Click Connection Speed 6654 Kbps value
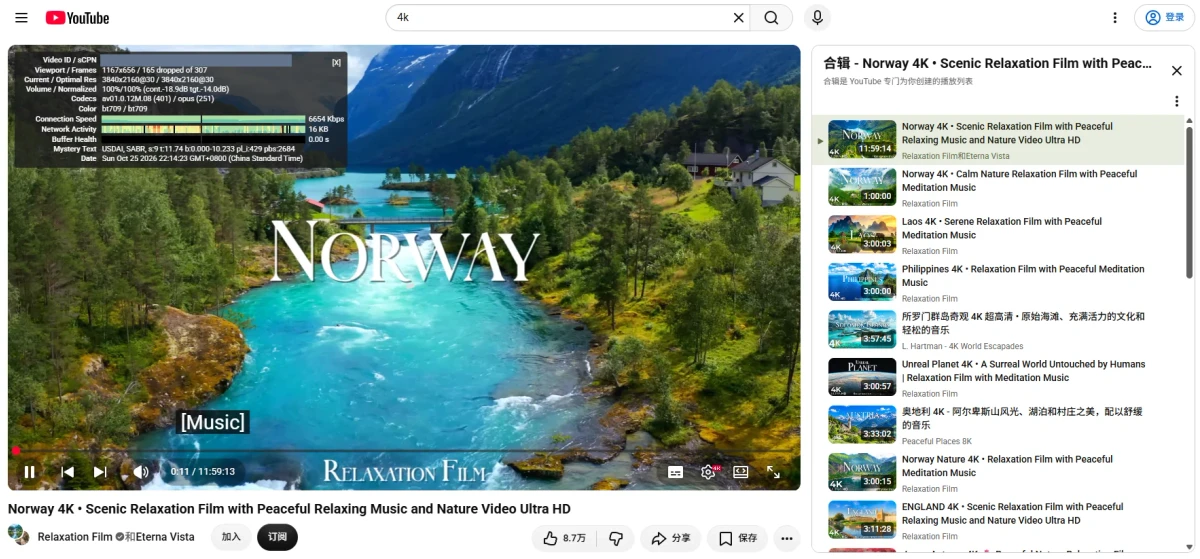This screenshot has width=1200, height=559. click(326, 119)
